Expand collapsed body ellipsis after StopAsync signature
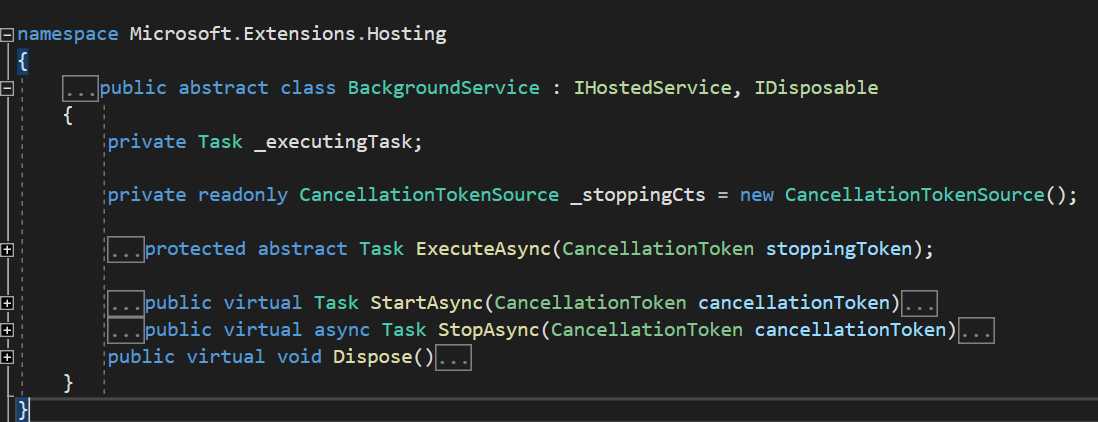This screenshot has height=422, width=1098. click(x=976, y=330)
